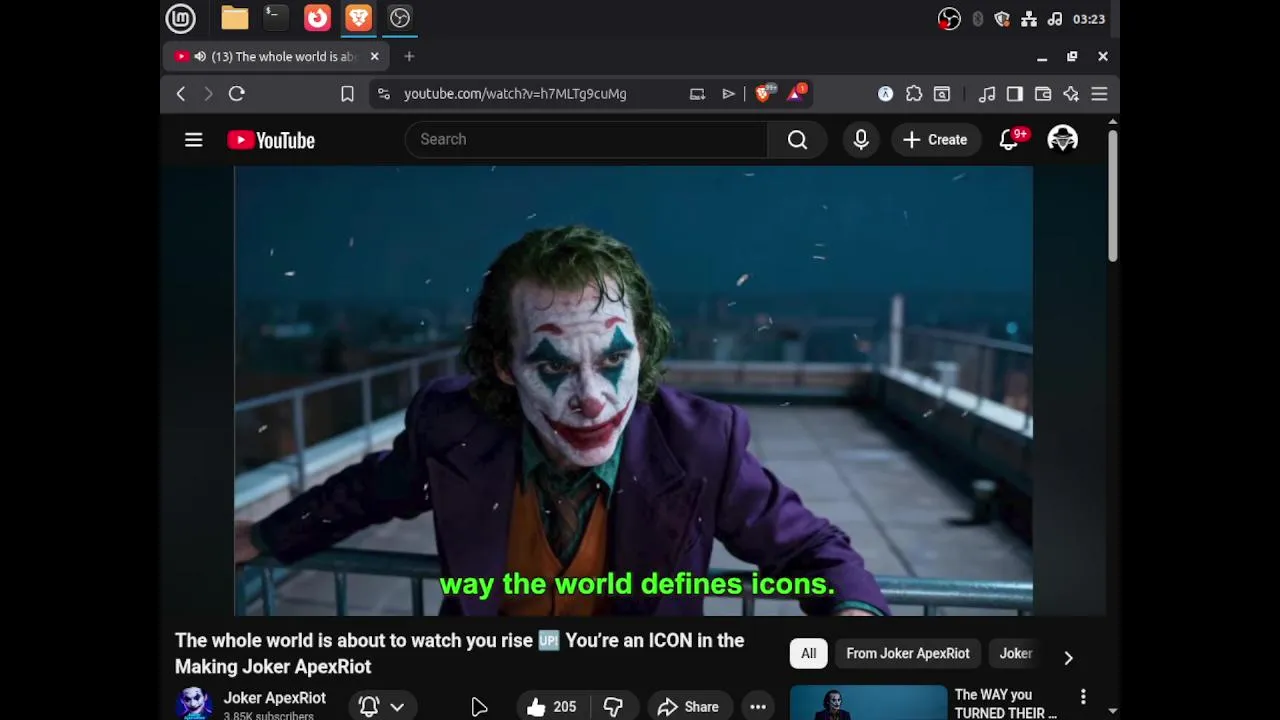The height and width of the screenshot is (720, 1280).
Task: Open more actions three-dot menu below video
Action: coord(758,707)
